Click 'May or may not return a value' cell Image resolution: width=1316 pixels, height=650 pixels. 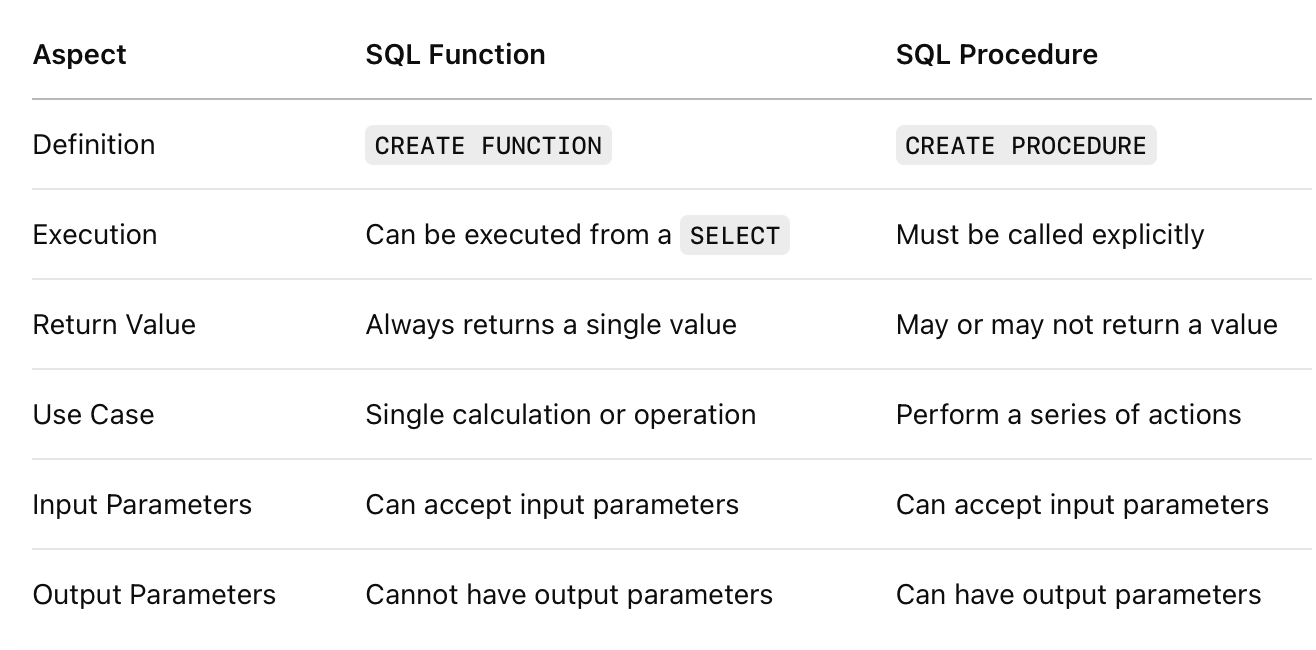(x=1087, y=325)
